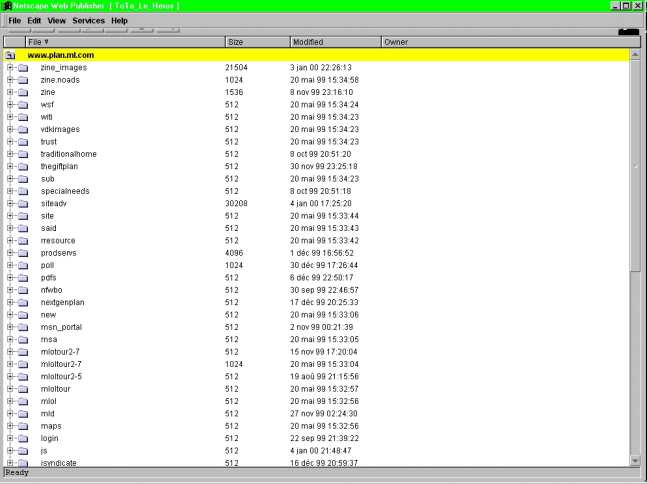647x484 pixels.
Task: Expand the zine folder
Action: pyautogui.click(x=10, y=92)
